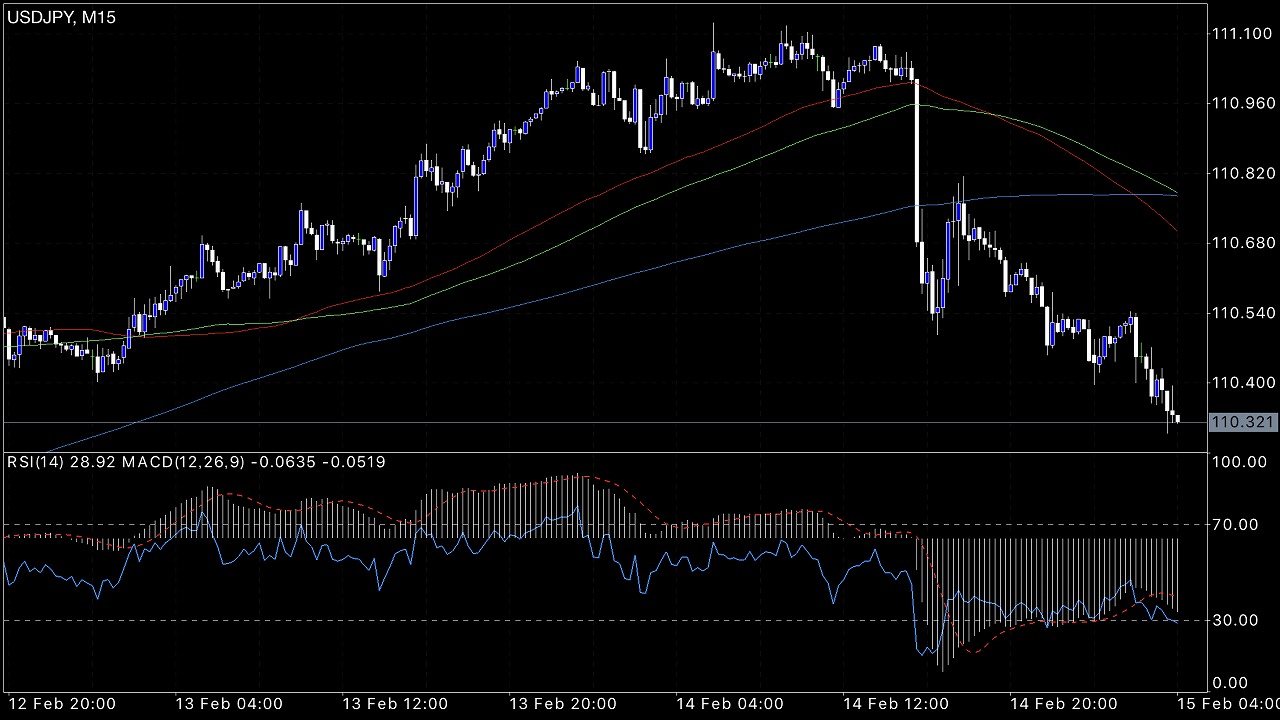
Task: Select the 13 Feb 04:00 time label
Action: pyautogui.click(x=229, y=704)
